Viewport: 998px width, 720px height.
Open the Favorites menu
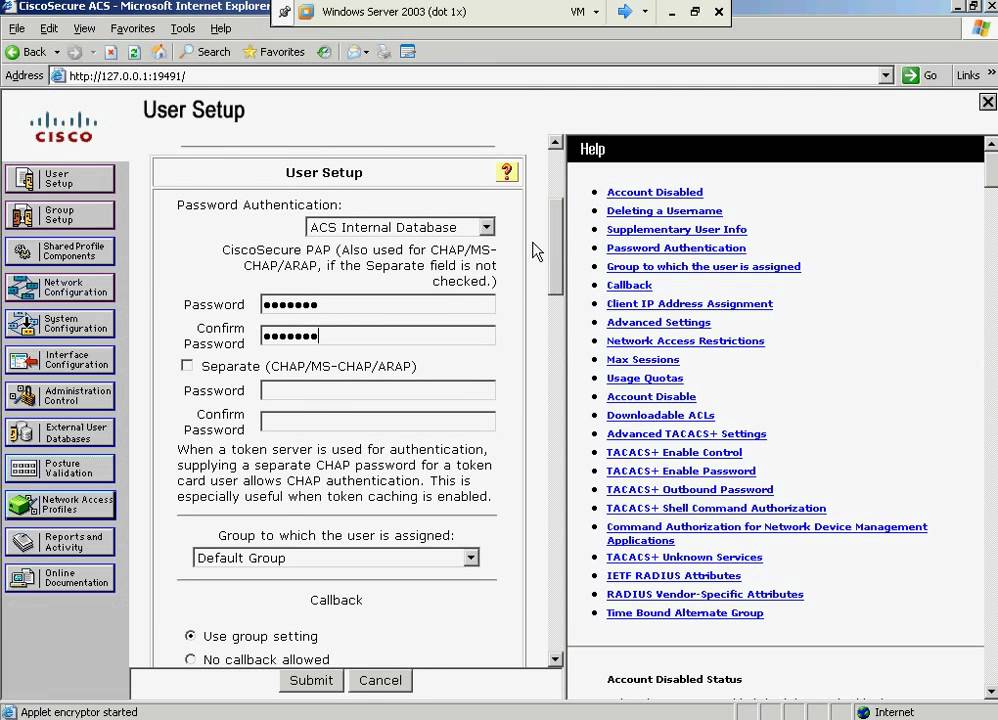pos(132,29)
